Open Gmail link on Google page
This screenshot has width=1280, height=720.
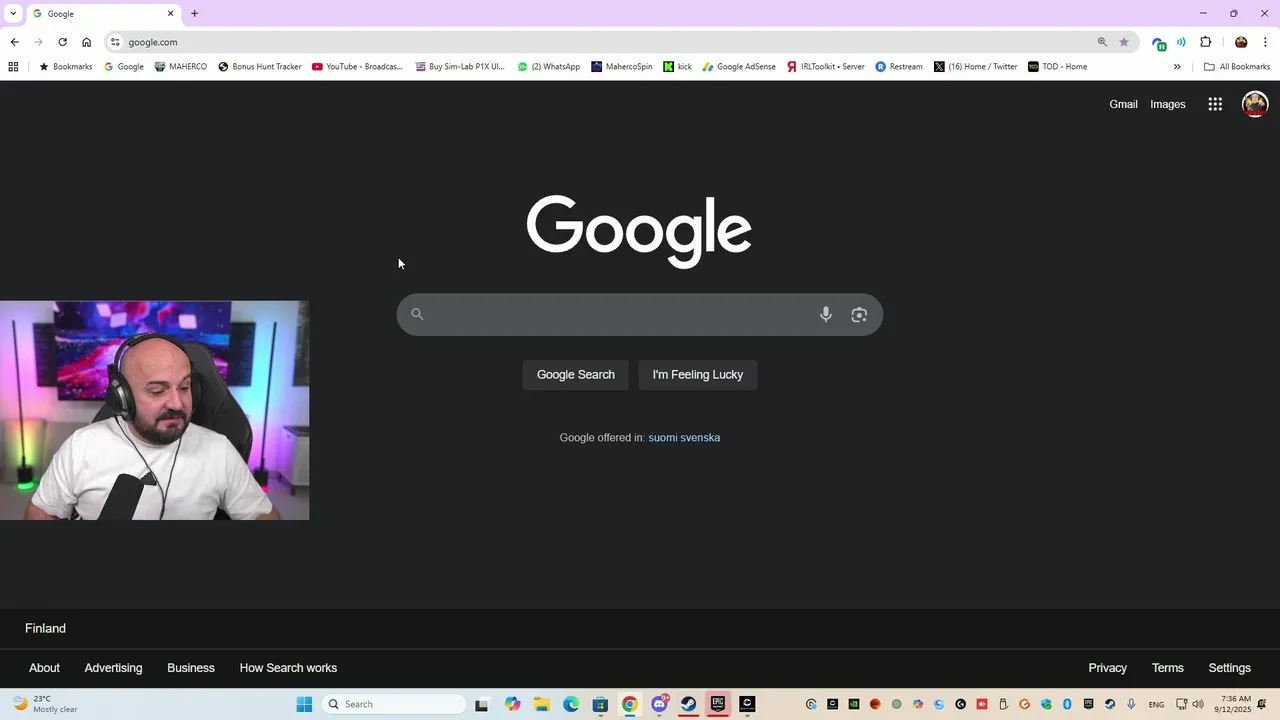click(1123, 104)
